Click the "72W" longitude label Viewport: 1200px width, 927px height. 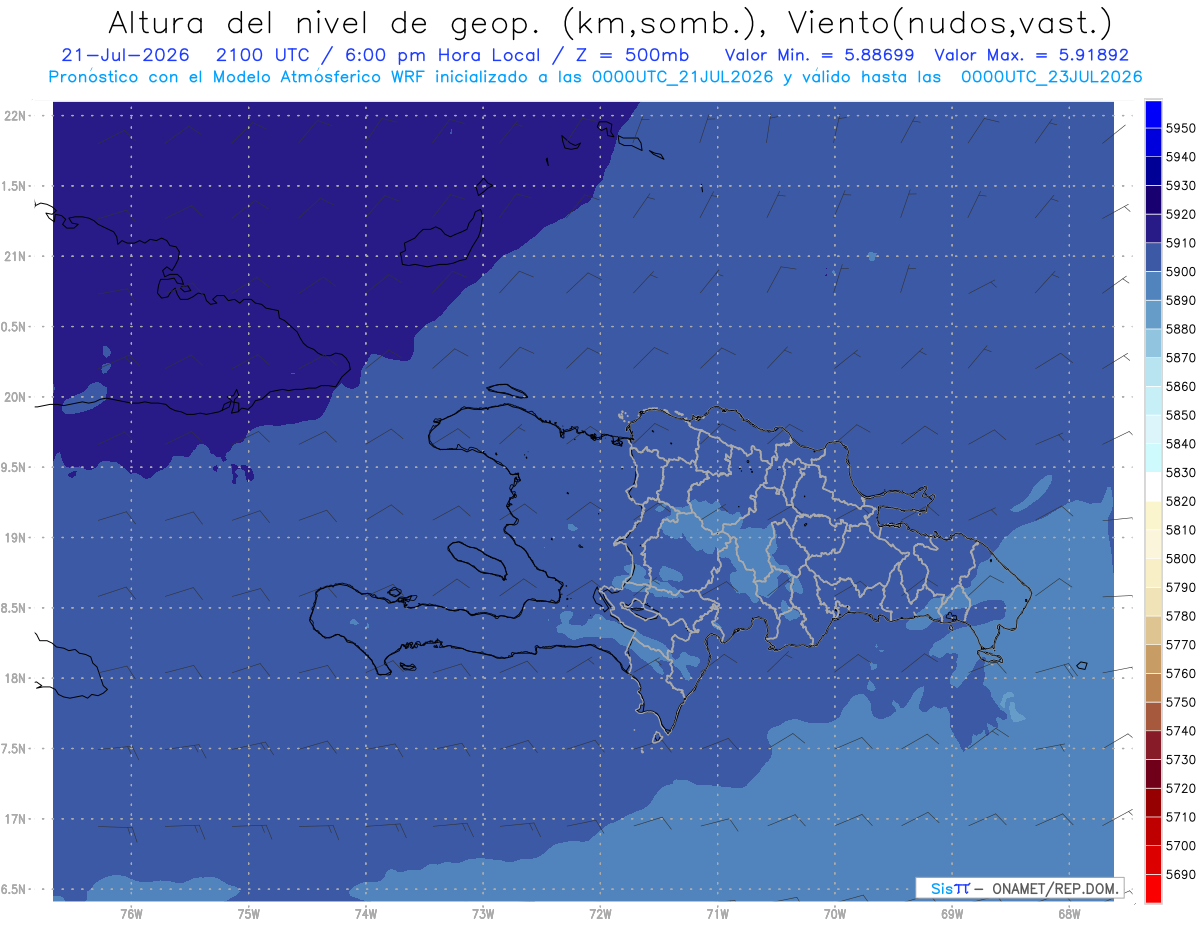point(600,913)
